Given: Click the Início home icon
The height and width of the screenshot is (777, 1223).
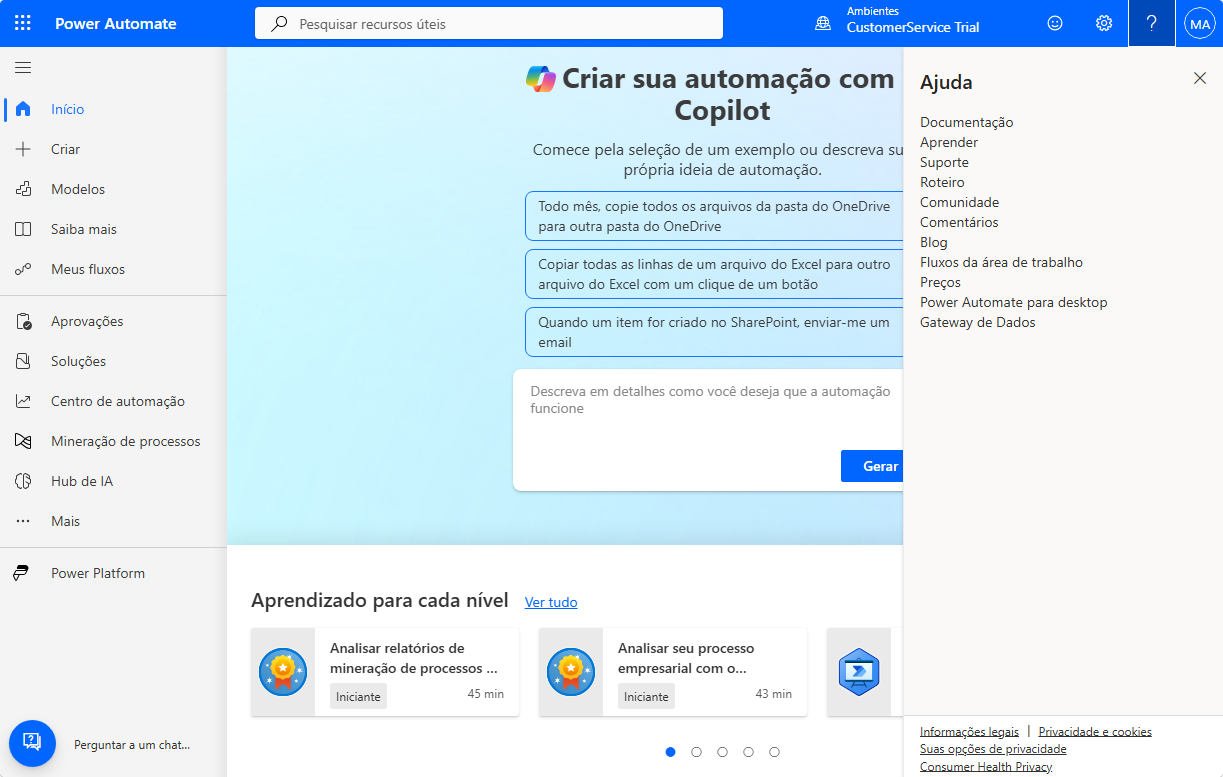Looking at the screenshot, I should [x=23, y=109].
